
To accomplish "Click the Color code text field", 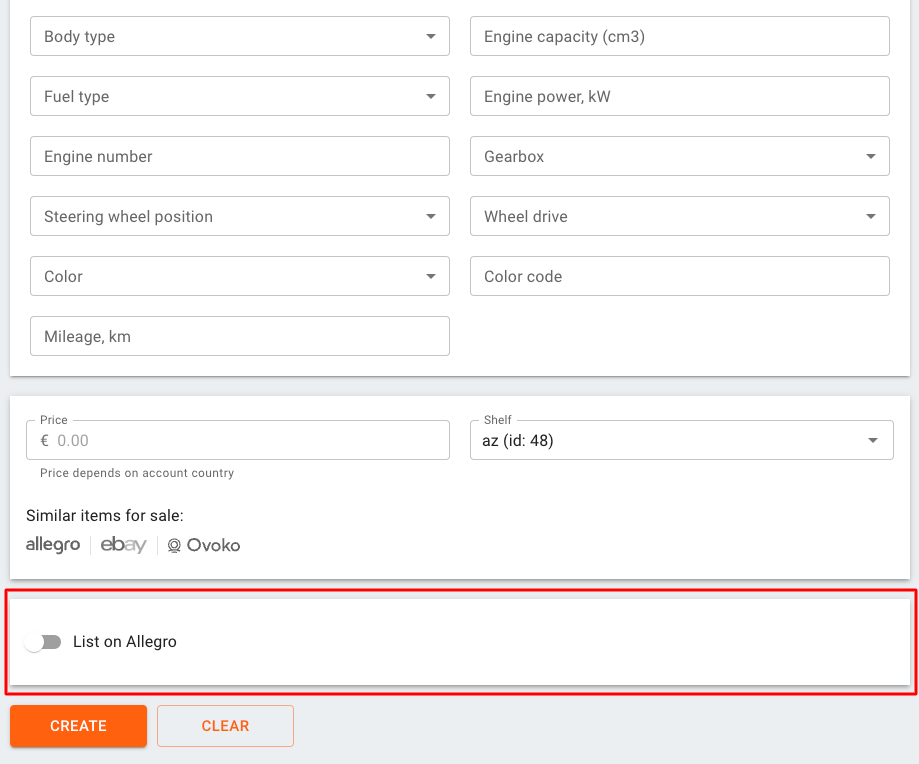I will (x=680, y=276).
